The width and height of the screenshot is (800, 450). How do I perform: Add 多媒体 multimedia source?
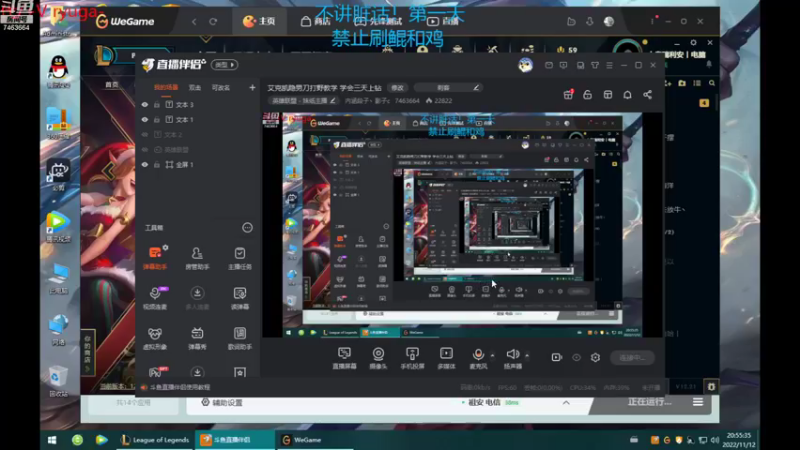[x=446, y=358]
